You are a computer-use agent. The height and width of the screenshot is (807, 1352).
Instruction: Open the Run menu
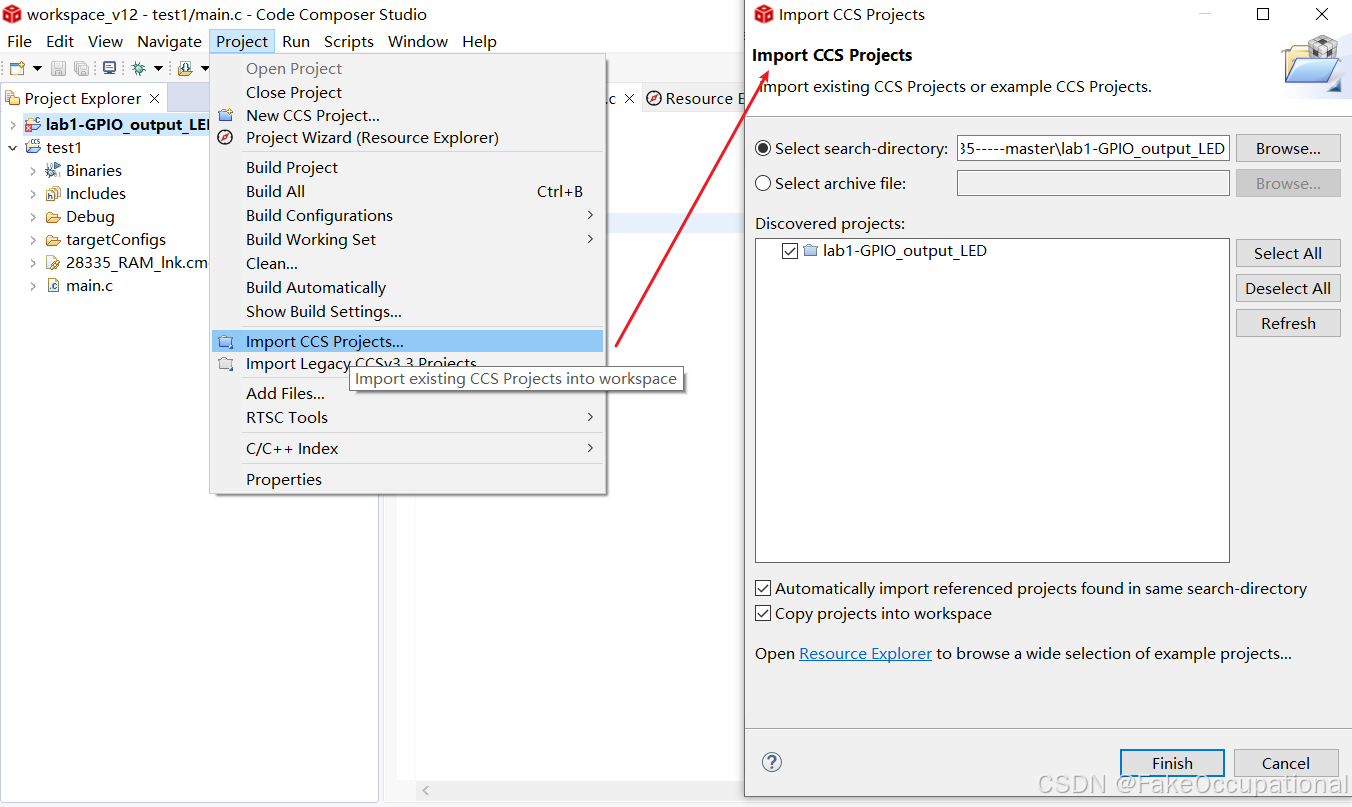pos(296,41)
